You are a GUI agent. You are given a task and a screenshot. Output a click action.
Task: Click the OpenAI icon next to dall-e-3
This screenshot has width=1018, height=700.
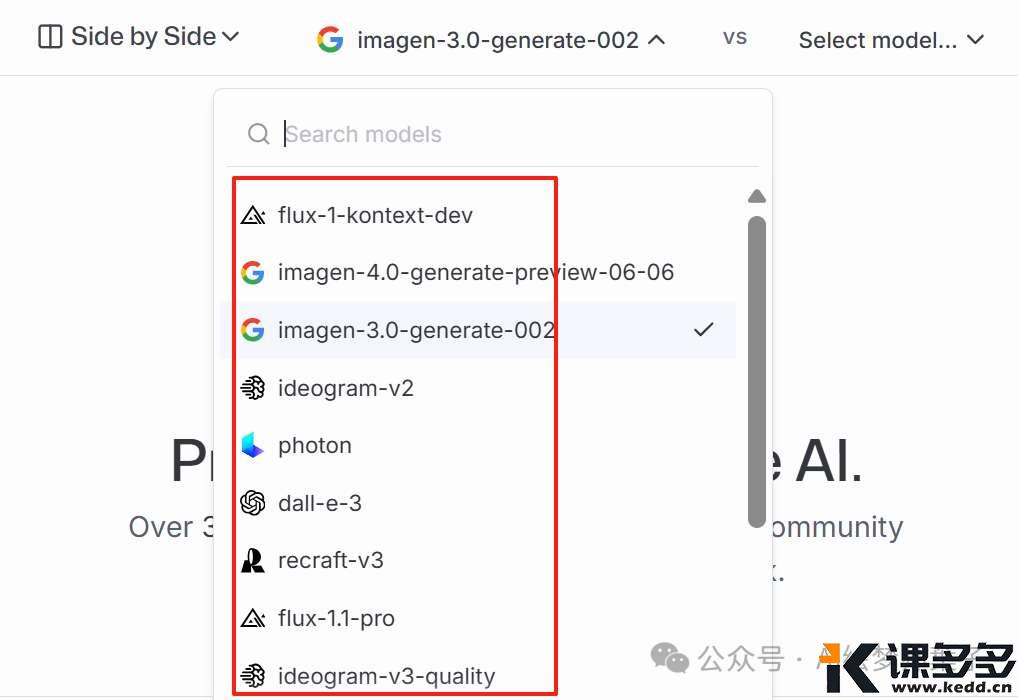click(x=253, y=503)
